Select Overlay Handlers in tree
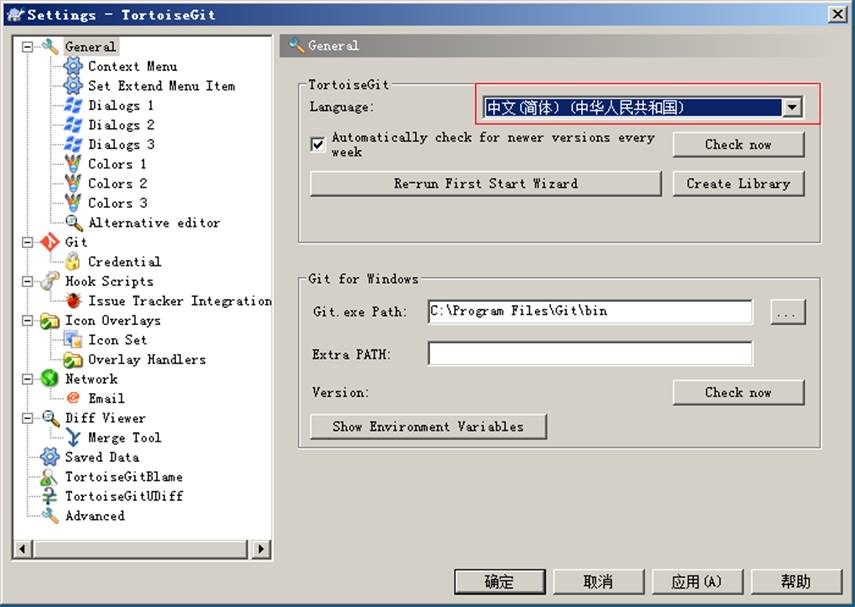Screen dimensions: 855x607 tap(147, 360)
